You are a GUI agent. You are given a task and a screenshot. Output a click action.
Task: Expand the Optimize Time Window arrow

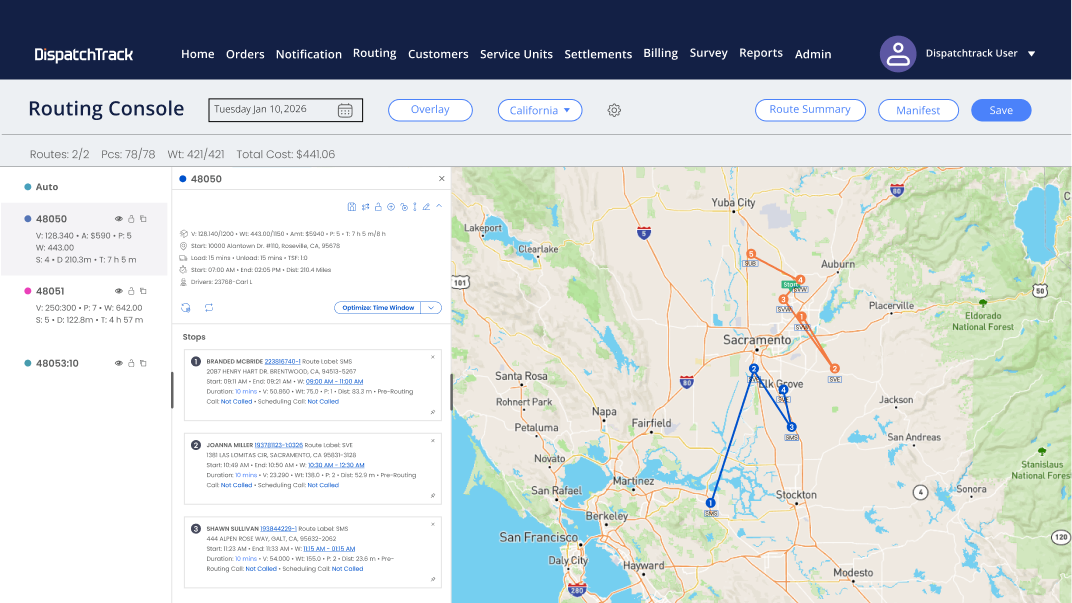[x=431, y=308]
